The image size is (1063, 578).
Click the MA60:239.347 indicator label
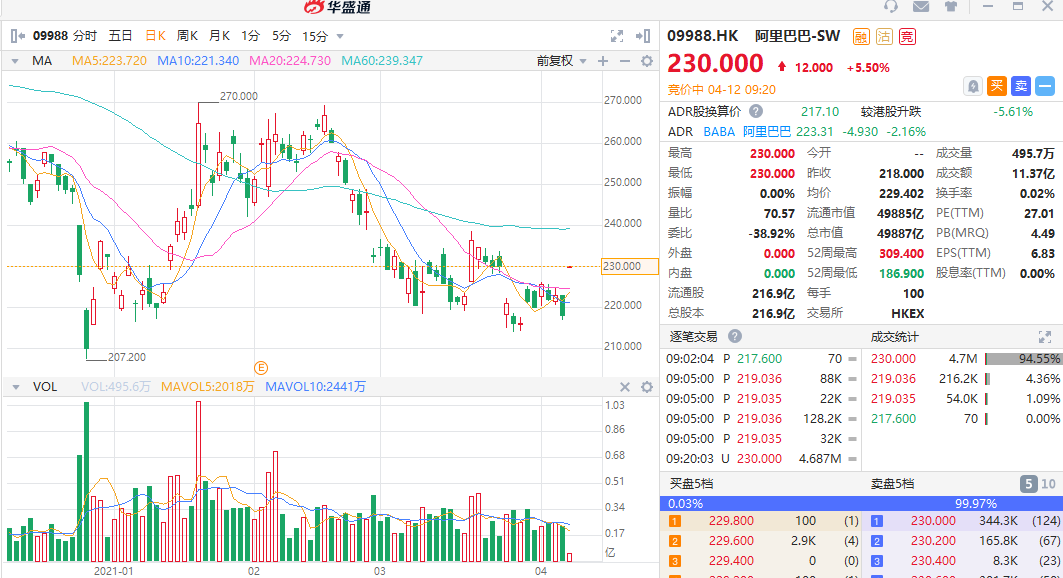tap(382, 61)
